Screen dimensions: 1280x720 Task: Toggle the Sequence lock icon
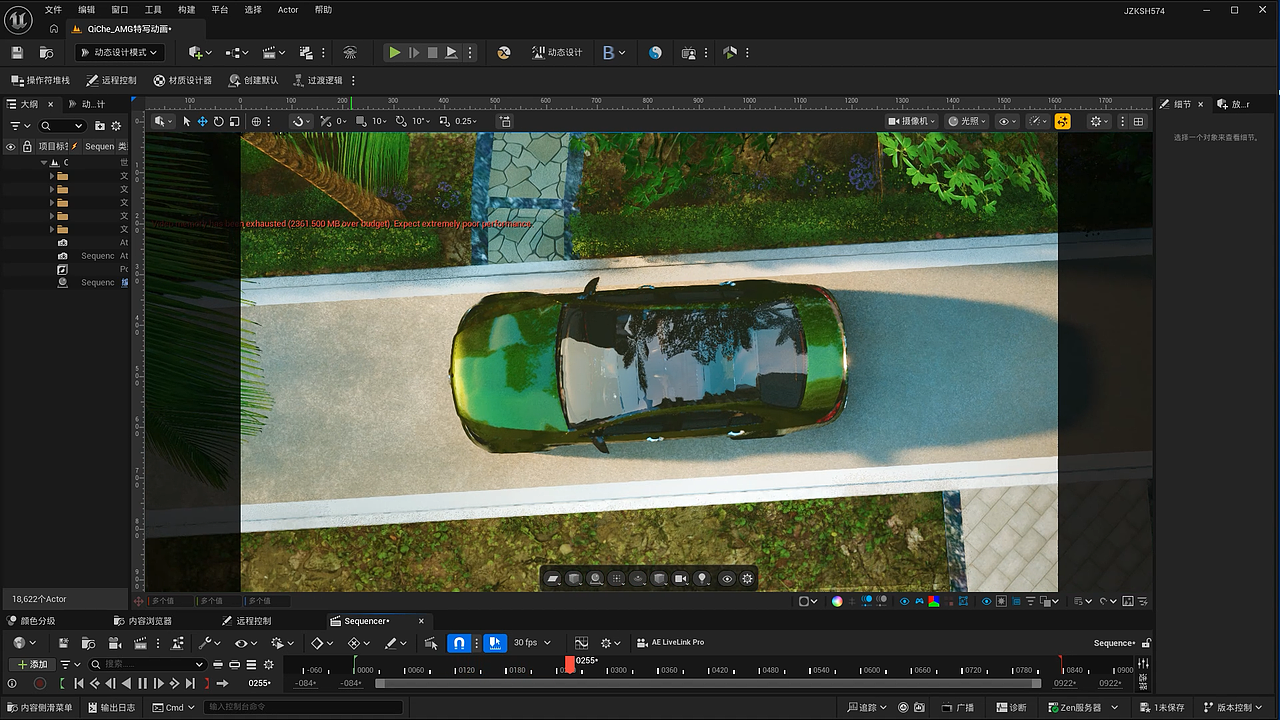[1146, 643]
